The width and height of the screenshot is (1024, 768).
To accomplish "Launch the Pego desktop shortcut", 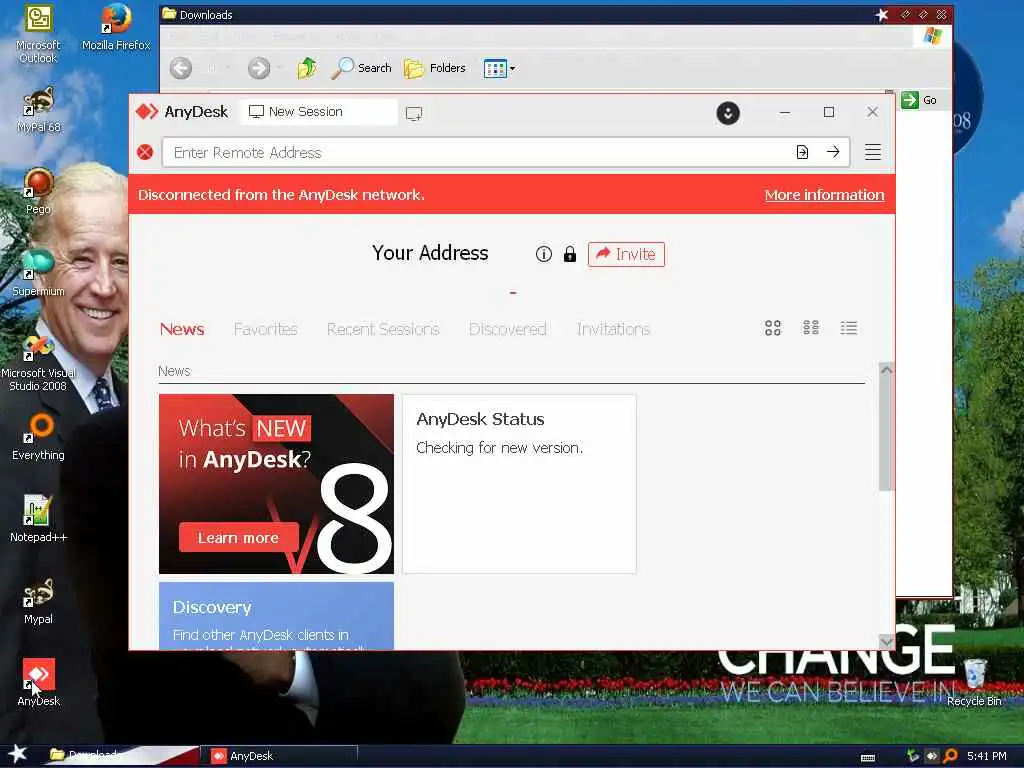I will click(x=39, y=191).
